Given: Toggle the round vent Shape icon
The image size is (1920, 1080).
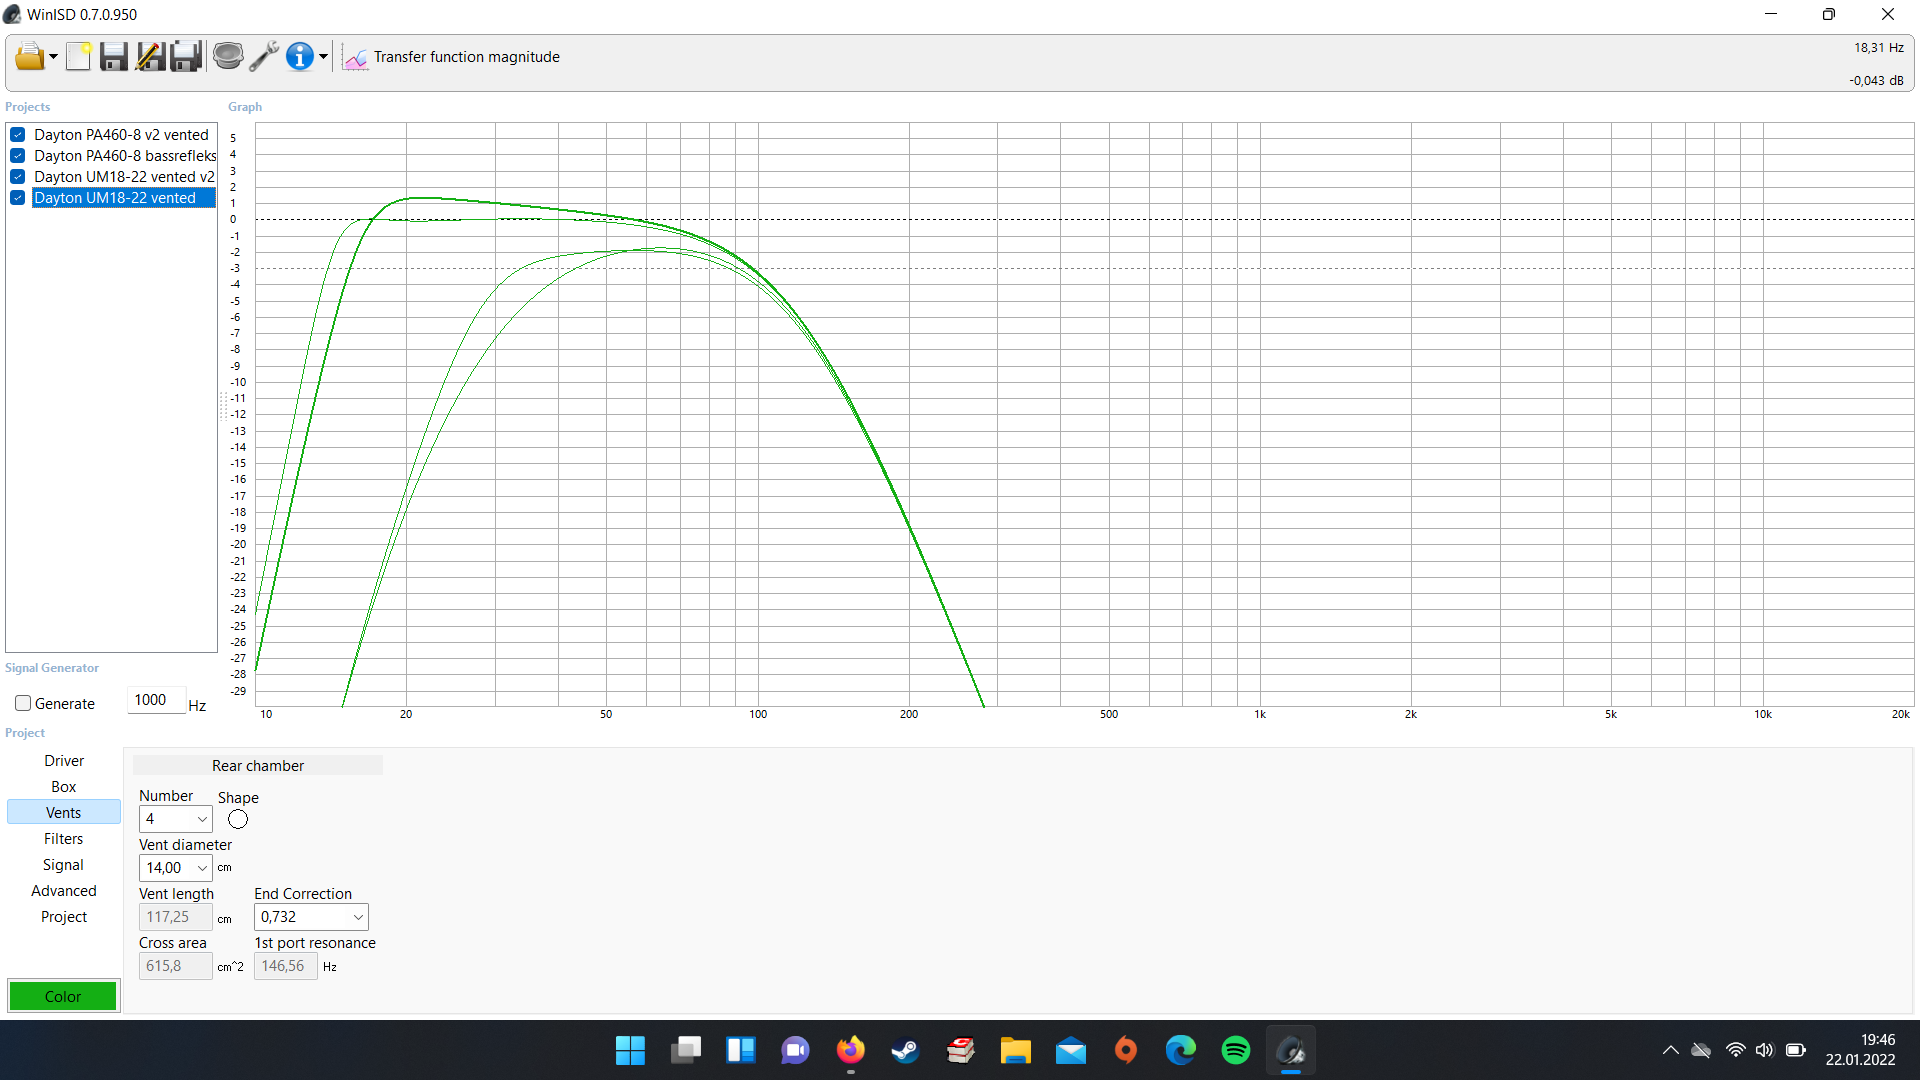Looking at the screenshot, I should 238,819.
